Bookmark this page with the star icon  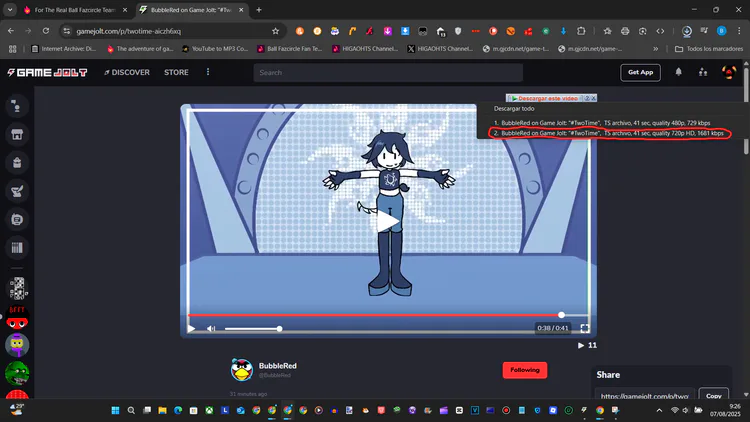click(275, 31)
